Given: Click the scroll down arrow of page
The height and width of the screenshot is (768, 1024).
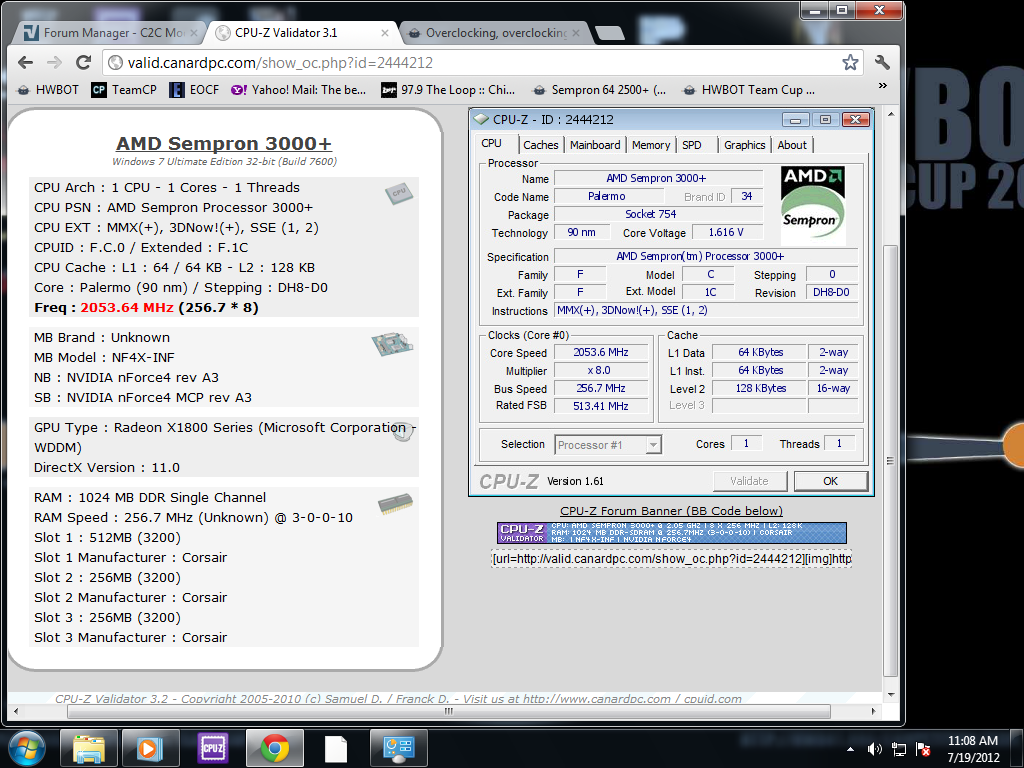Looking at the screenshot, I should click(x=890, y=695).
